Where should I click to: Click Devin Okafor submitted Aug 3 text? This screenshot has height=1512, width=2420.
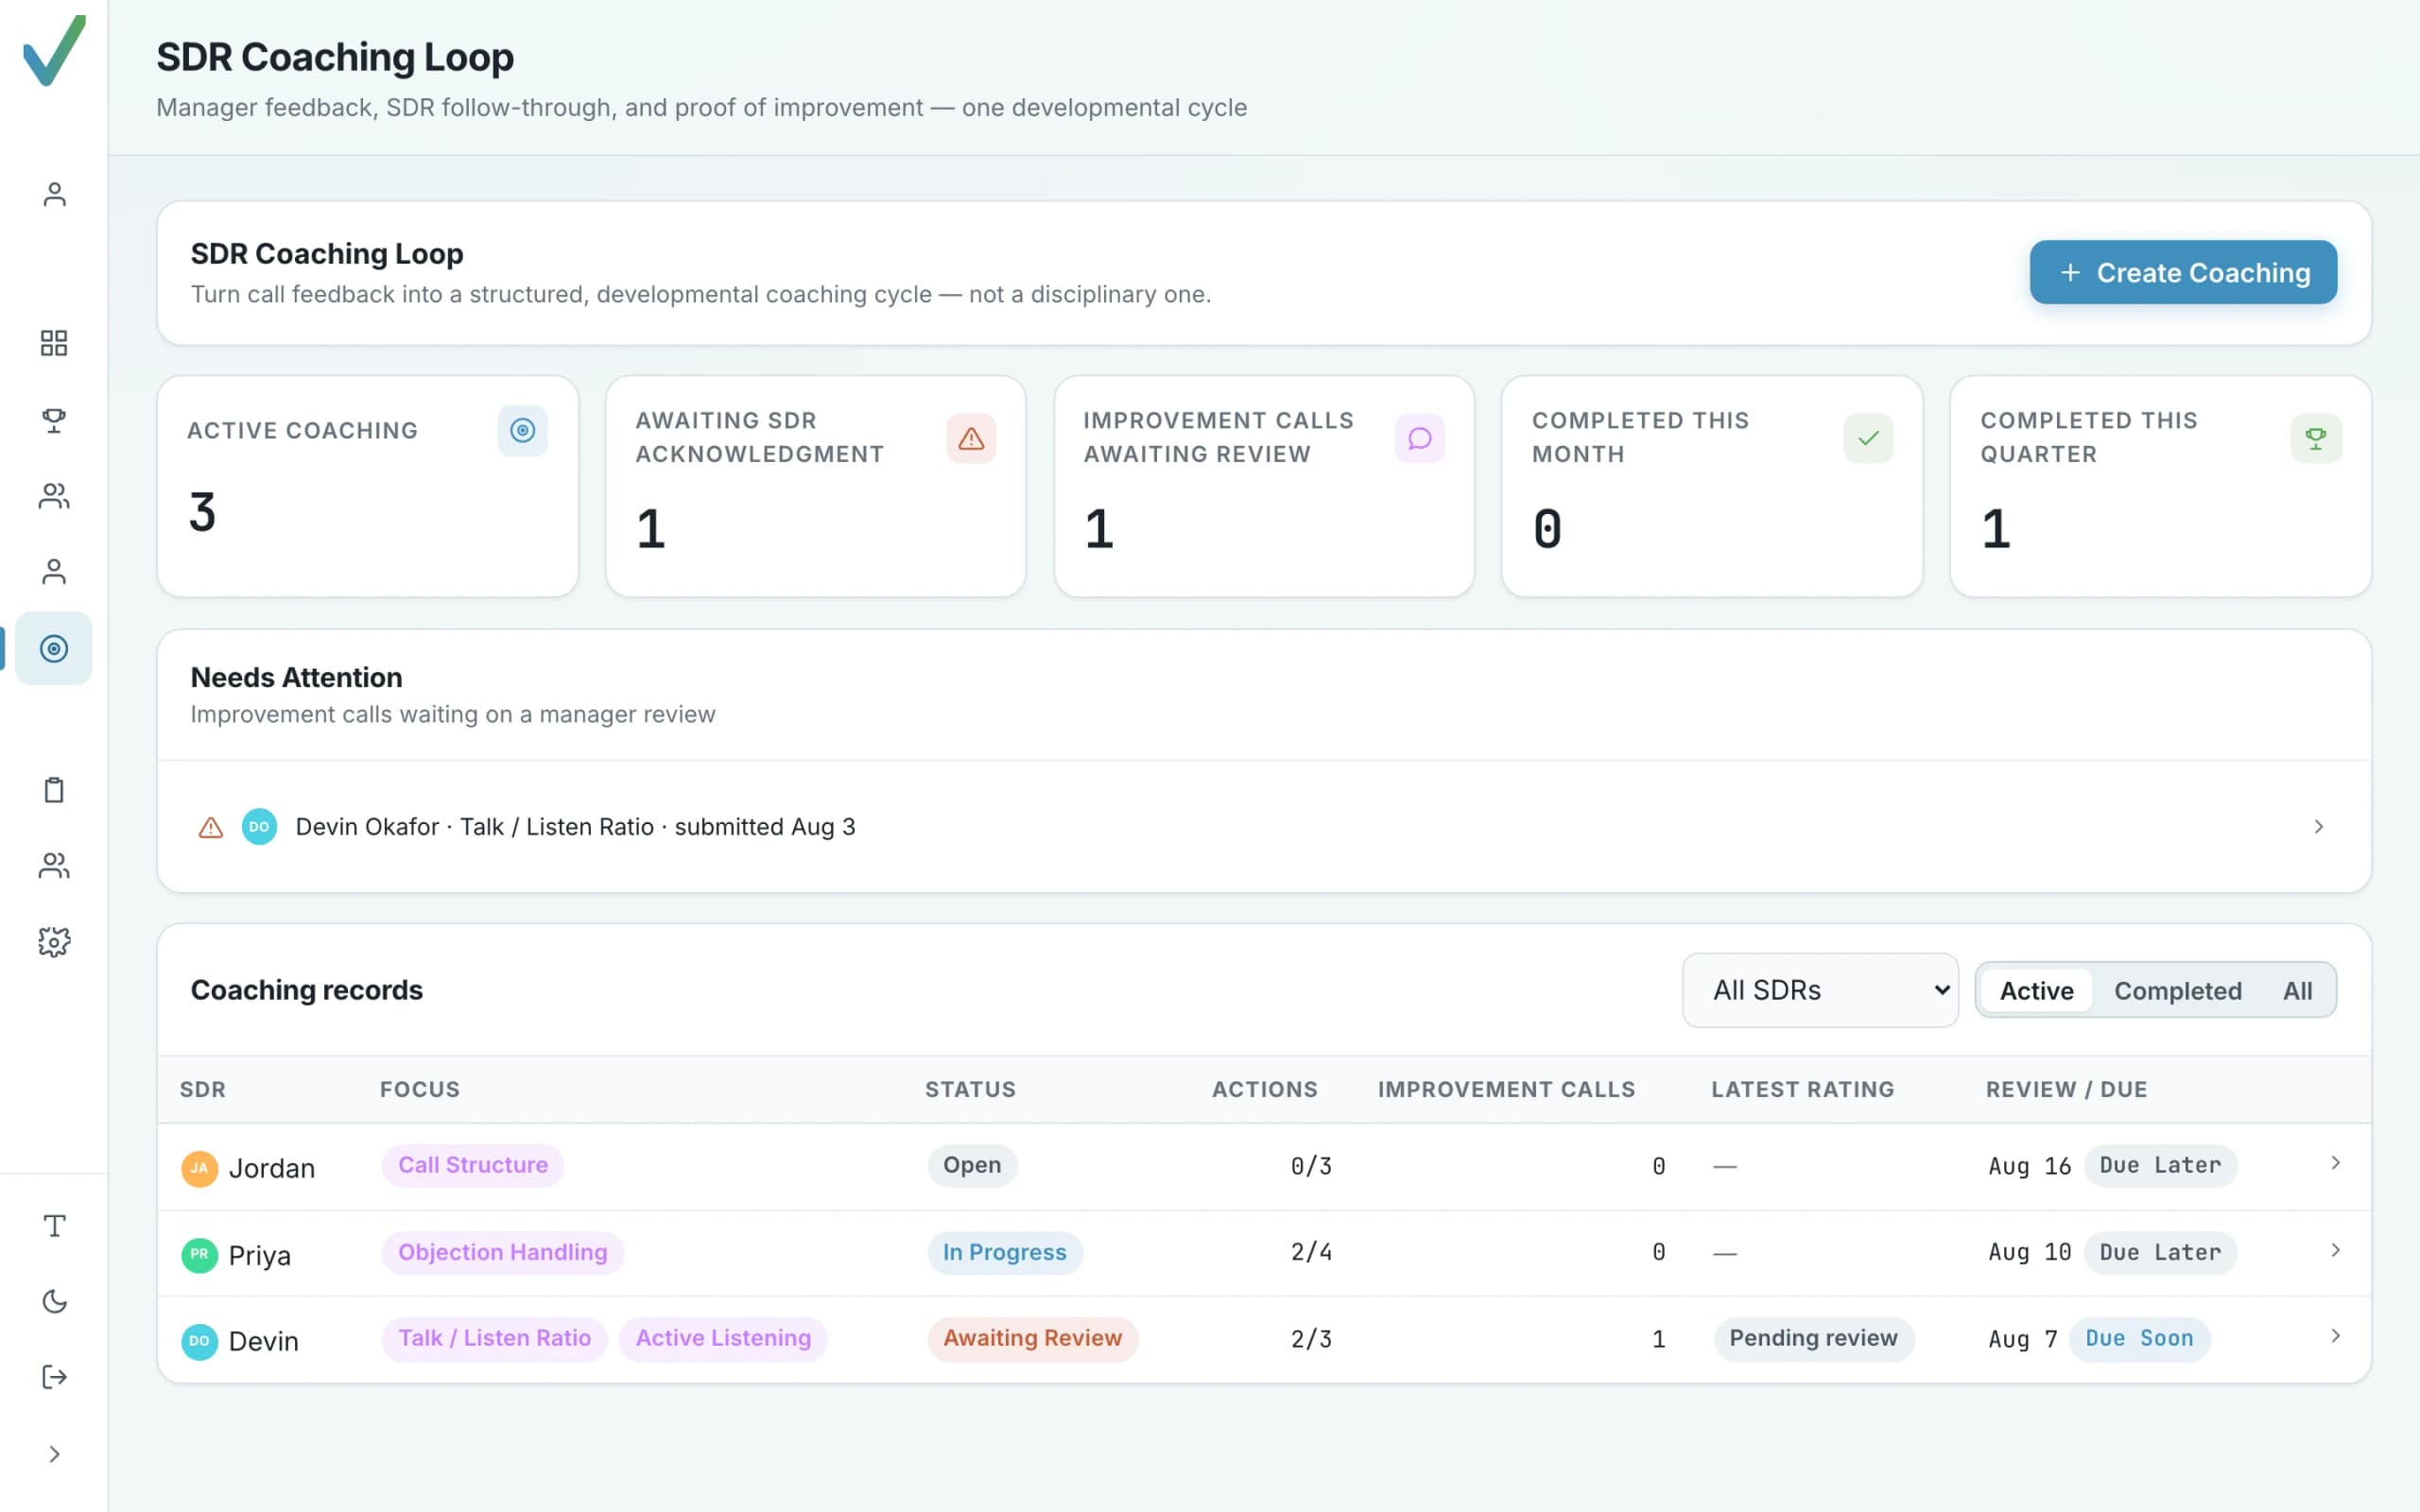[575, 827]
